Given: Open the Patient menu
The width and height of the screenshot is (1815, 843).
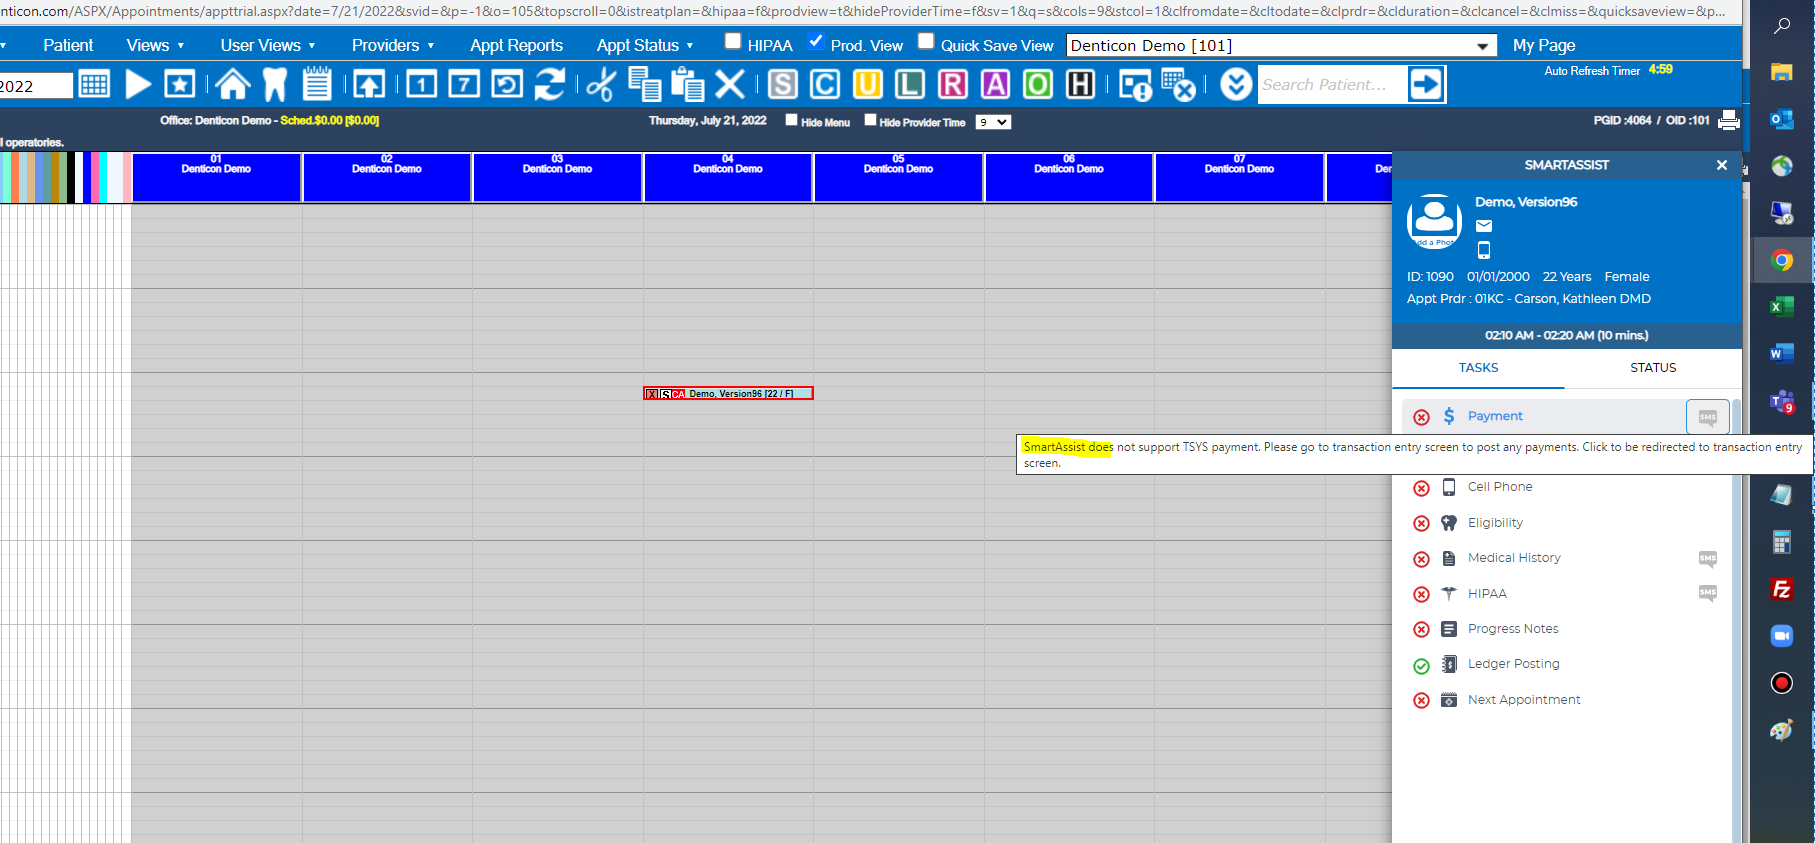Looking at the screenshot, I should (x=68, y=45).
